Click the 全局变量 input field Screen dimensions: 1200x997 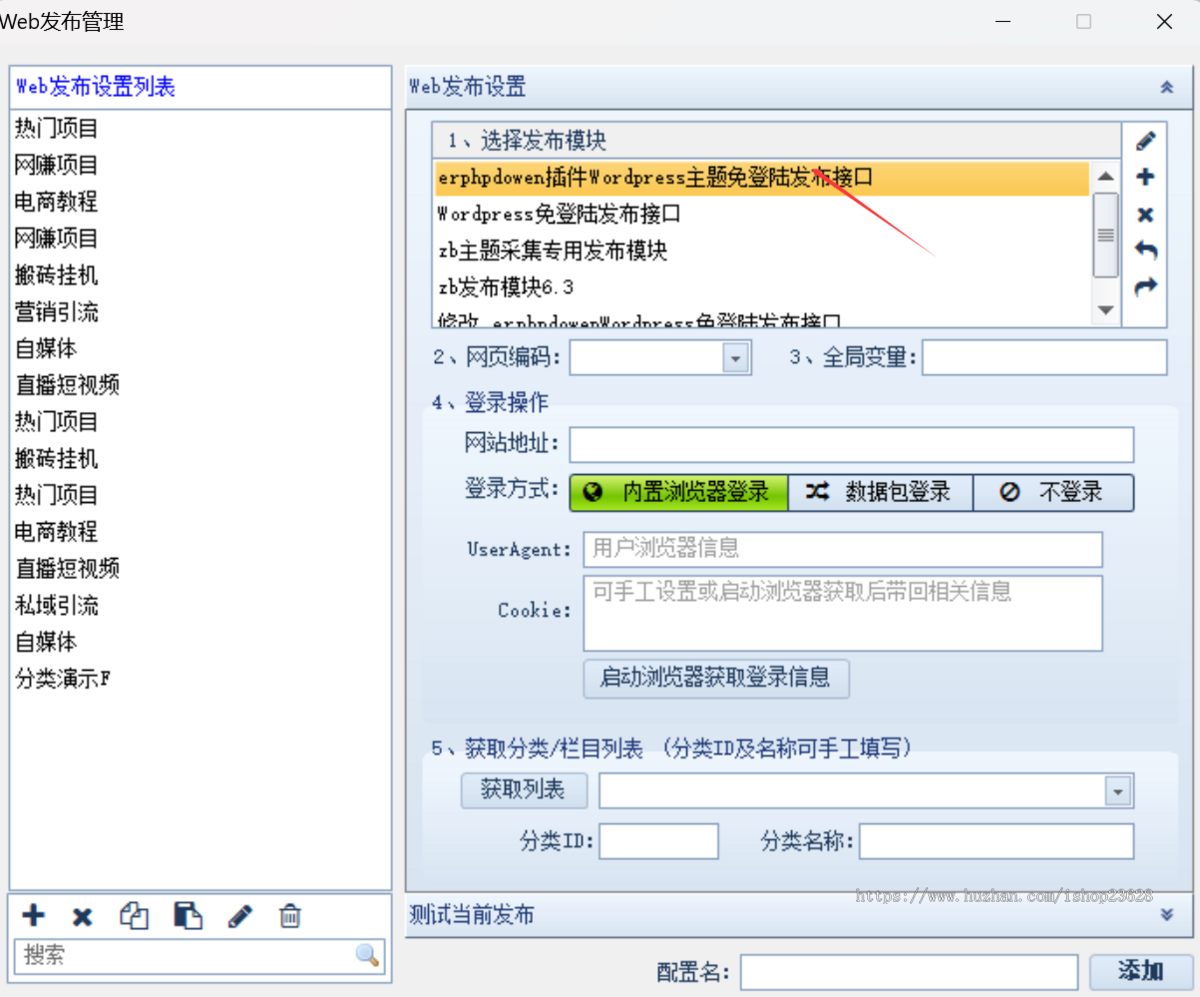click(1044, 358)
